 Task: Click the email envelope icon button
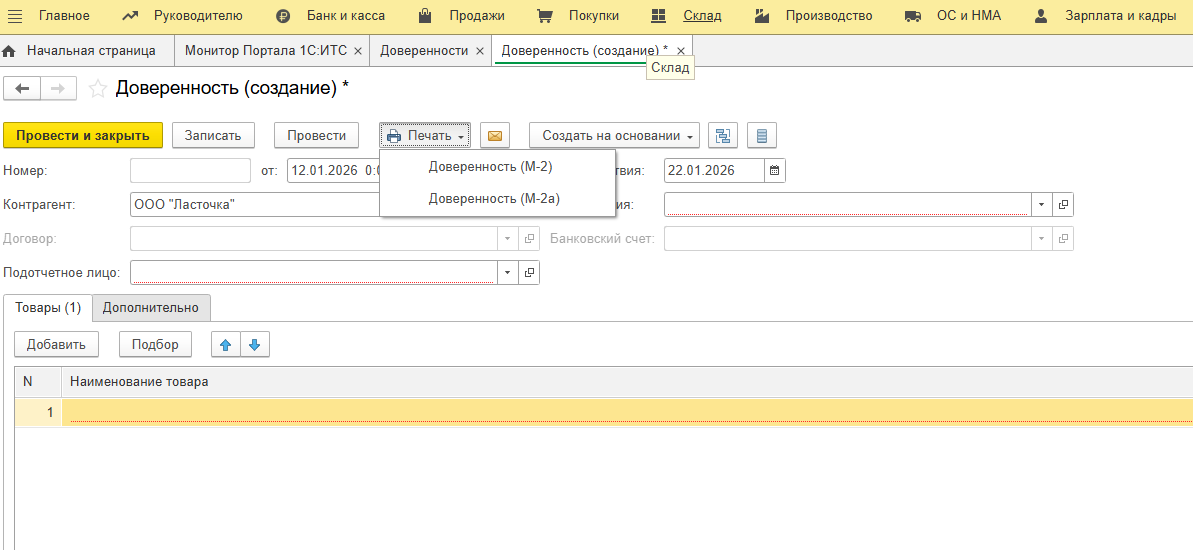495,136
